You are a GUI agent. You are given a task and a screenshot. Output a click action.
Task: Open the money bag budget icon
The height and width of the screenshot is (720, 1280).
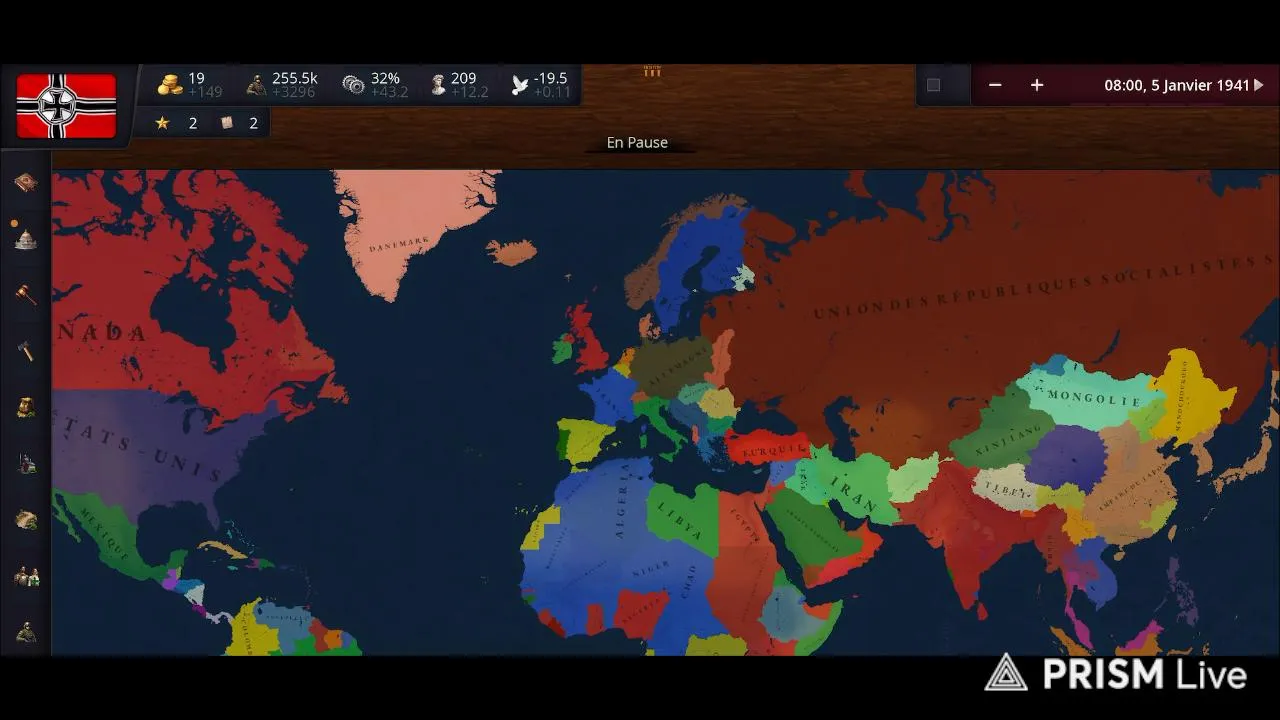click(26, 406)
